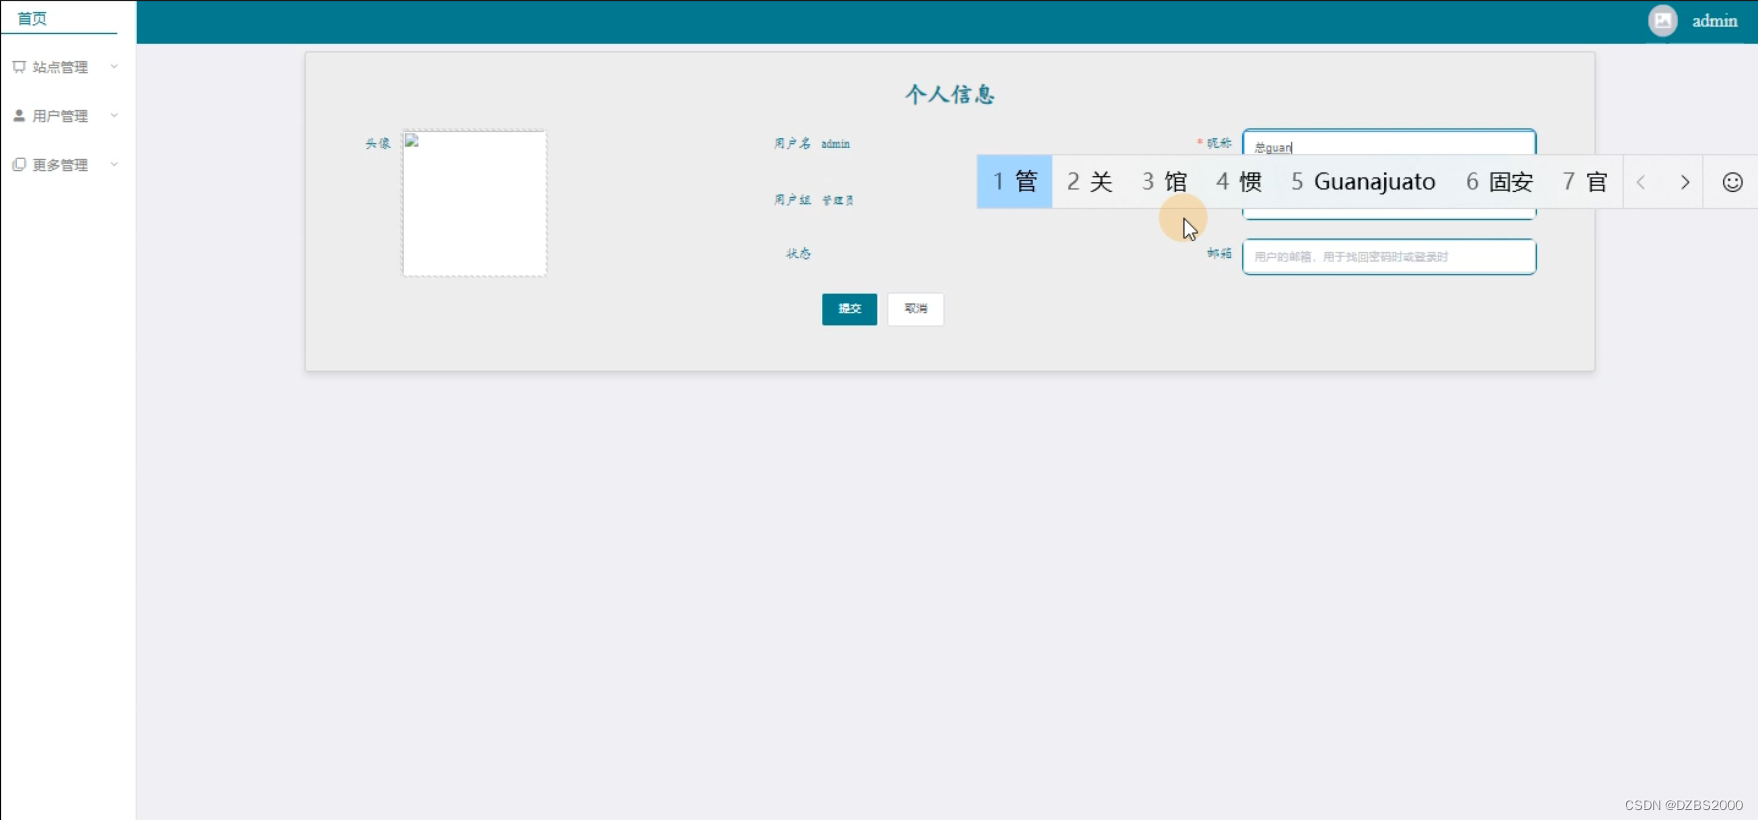Screen dimensions: 1758x820
Task: Click the chevron beside 站点管理
Action: pos(114,67)
